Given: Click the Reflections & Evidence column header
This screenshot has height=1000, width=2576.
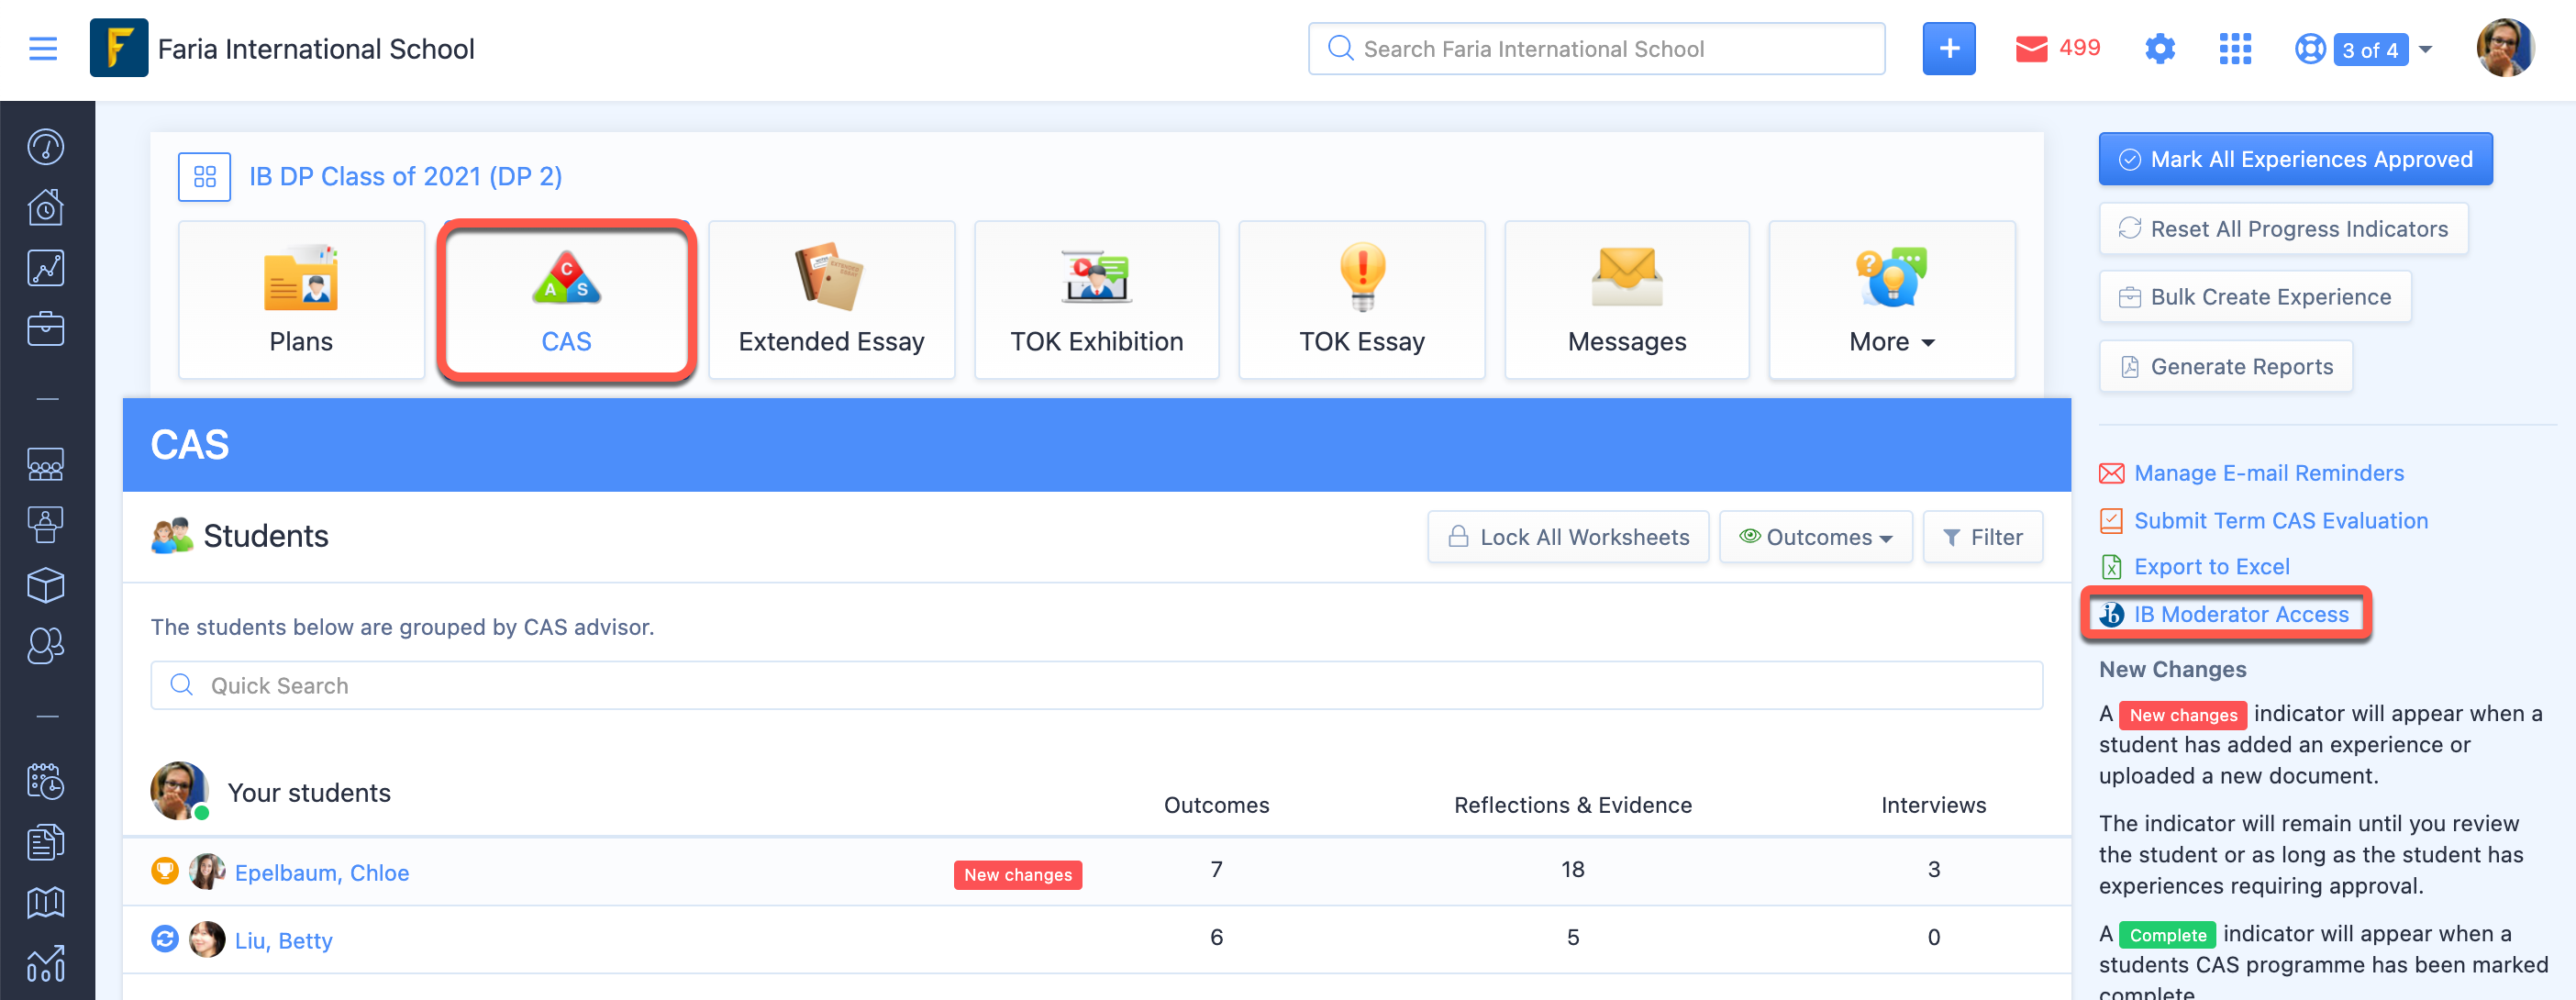Looking at the screenshot, I should pyautogui.click(x=1572, y=805).
